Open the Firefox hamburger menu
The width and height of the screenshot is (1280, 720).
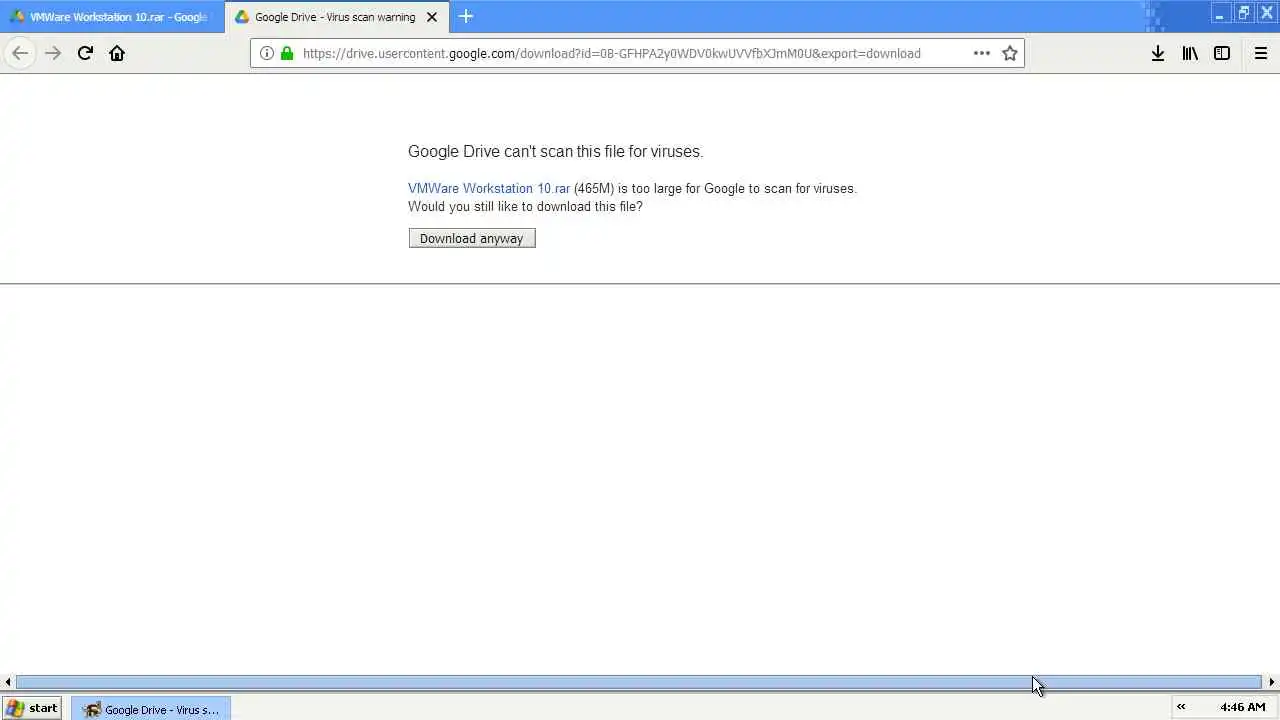[1261, 53]
